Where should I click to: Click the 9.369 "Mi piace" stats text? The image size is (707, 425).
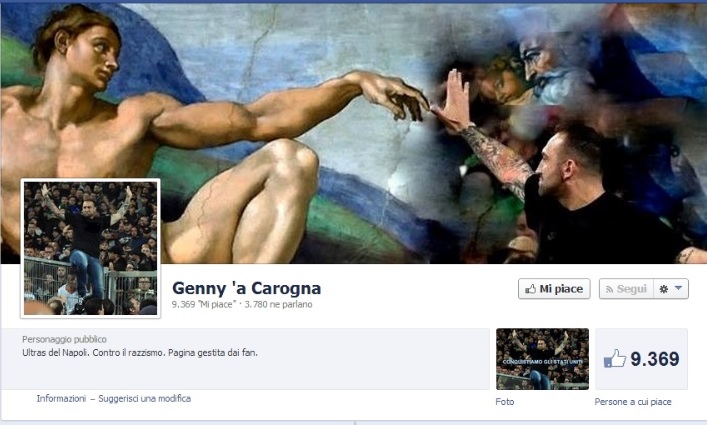(x=204, y=305)
